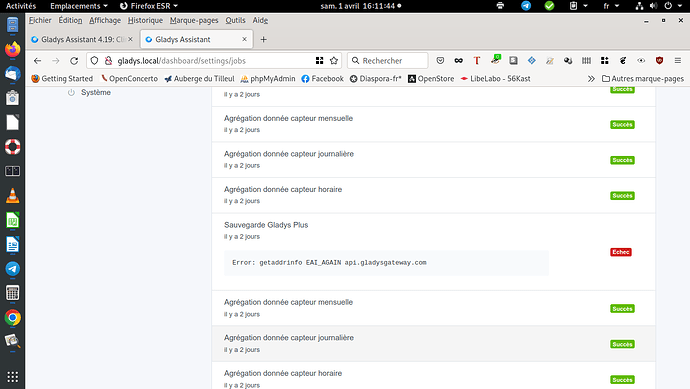Image resolution: width=690 pixels, height=389 pixels.
Task: Open tracking protection shield info
Action: pos(94,61)
